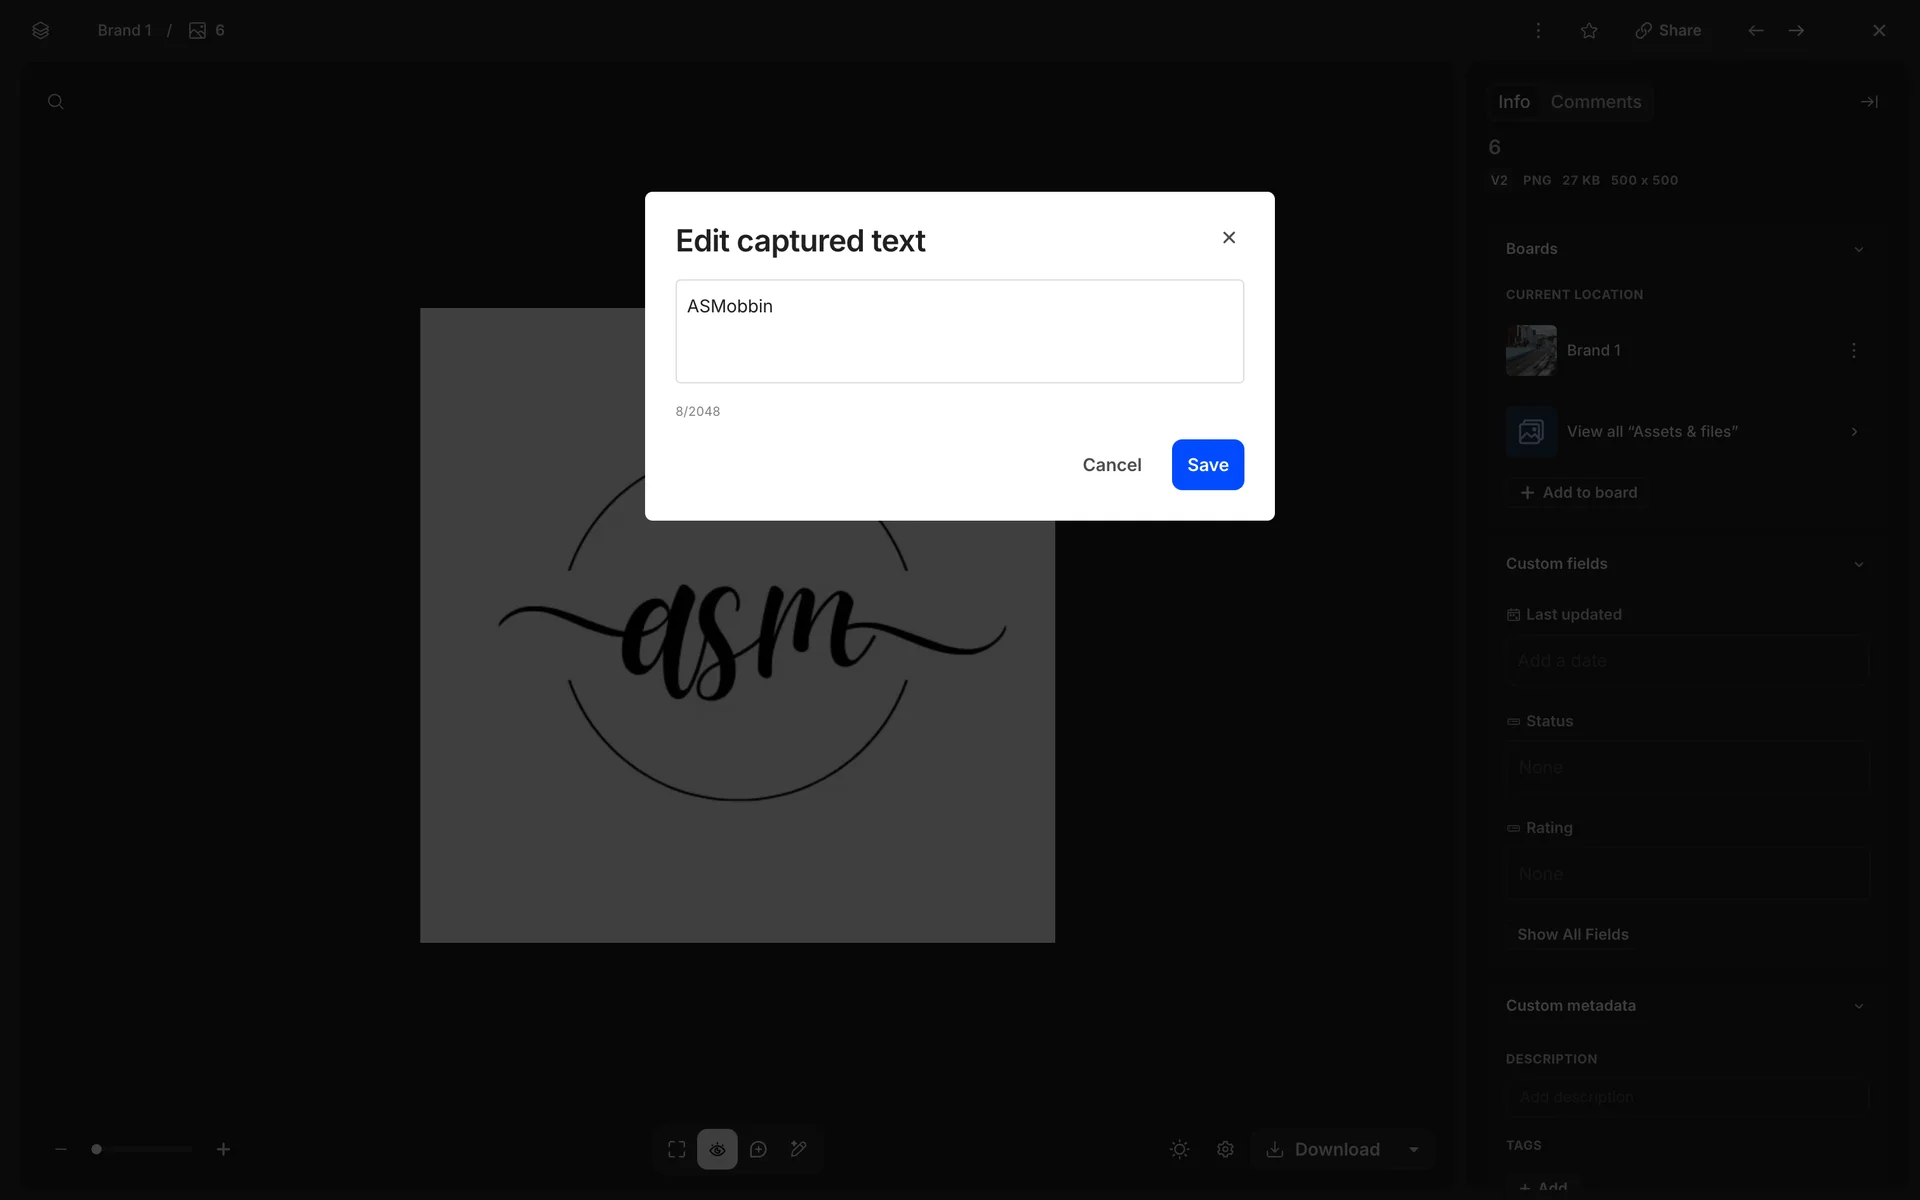Click the Save button
Screen dimensions: 1920x1200
[1207, 465]
